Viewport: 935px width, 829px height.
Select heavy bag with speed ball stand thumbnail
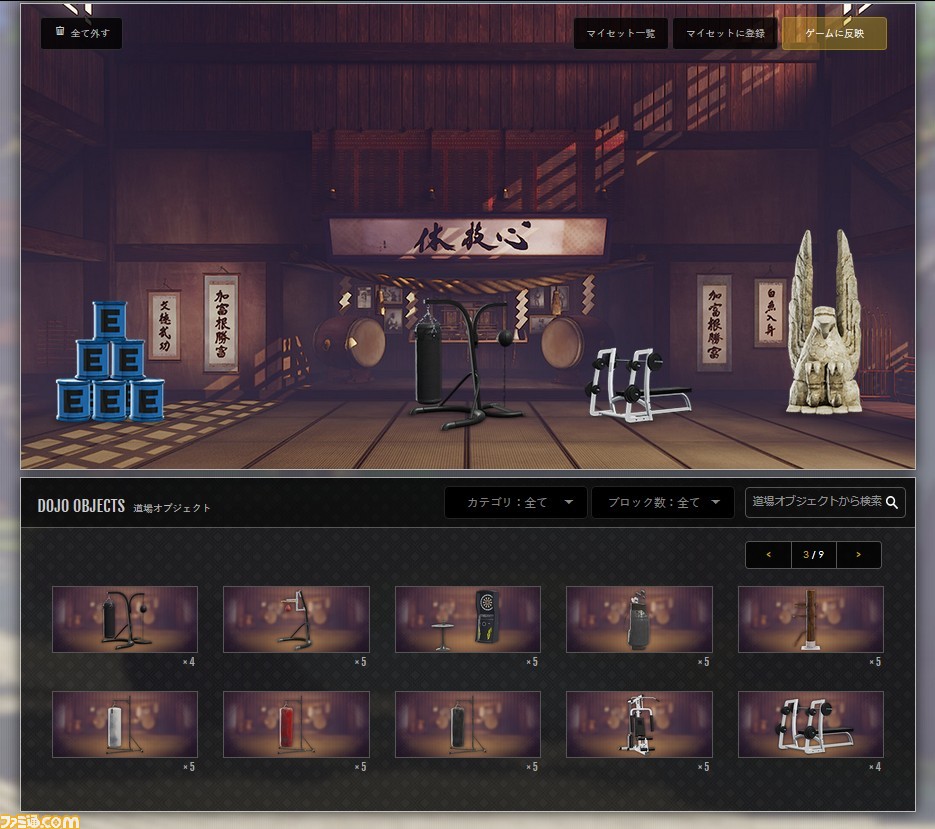click(125, 619)
